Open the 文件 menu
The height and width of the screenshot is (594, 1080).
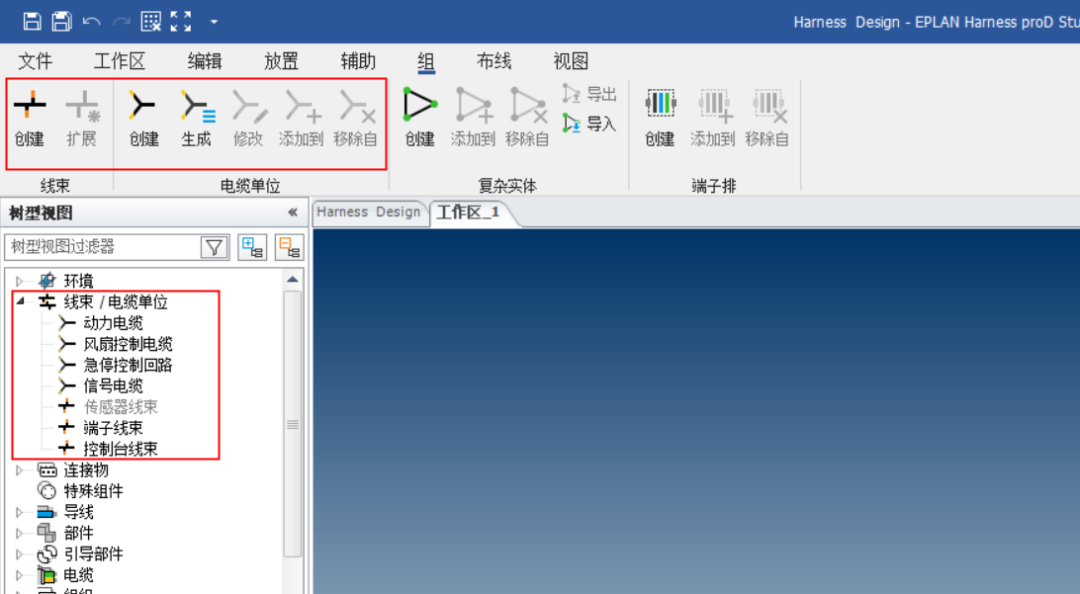(35, 61)
